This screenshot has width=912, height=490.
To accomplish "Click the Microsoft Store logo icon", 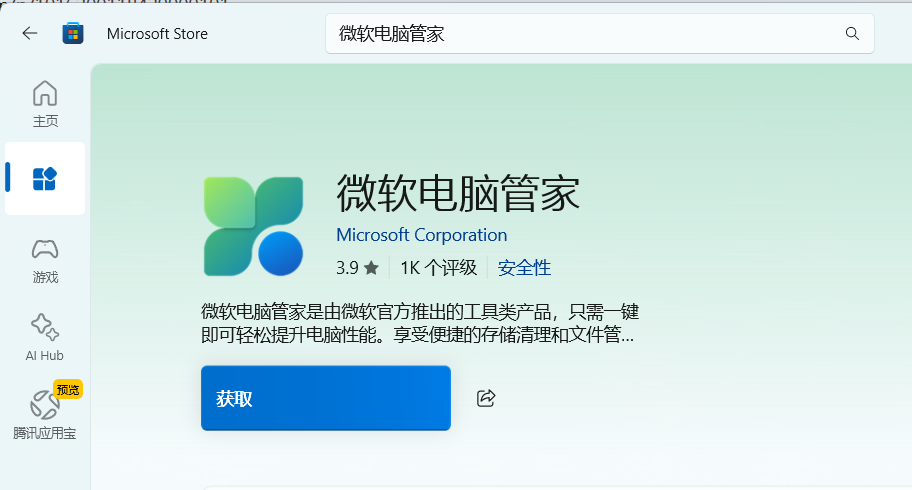I will [73, 33].
